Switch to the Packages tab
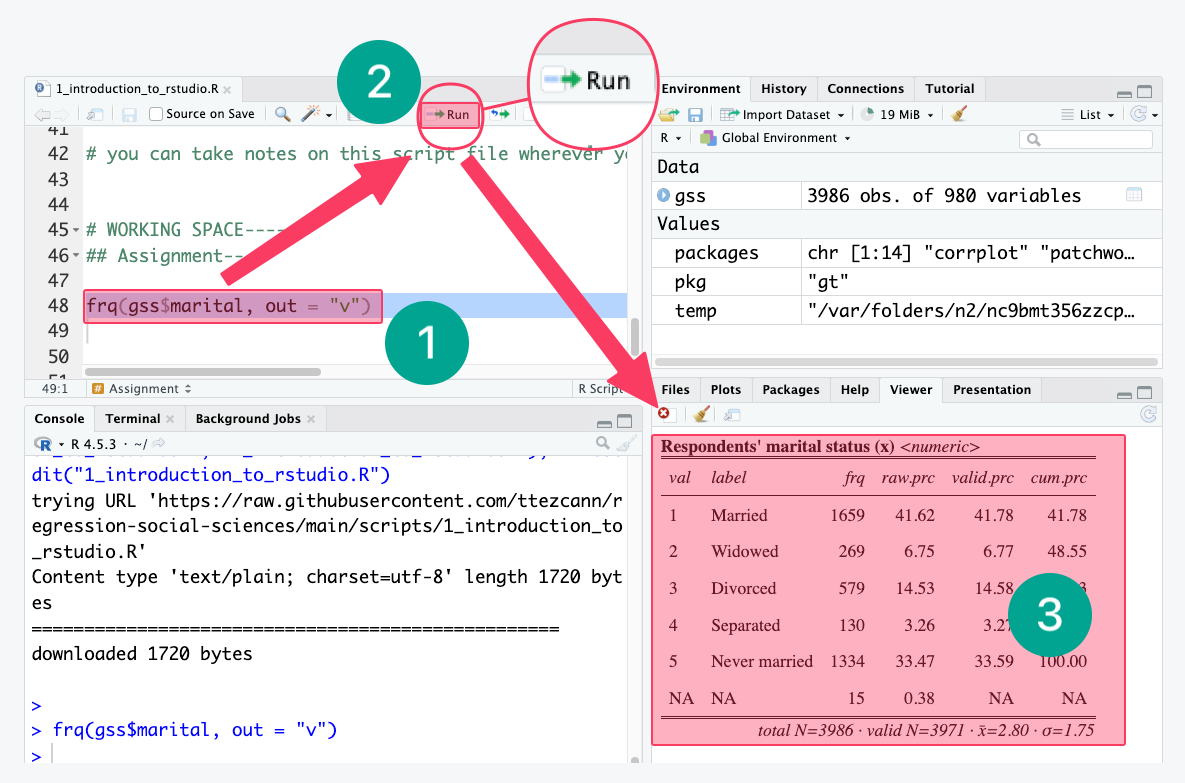Viewport: 1185px width, 783px height. (x=791, y=389)
